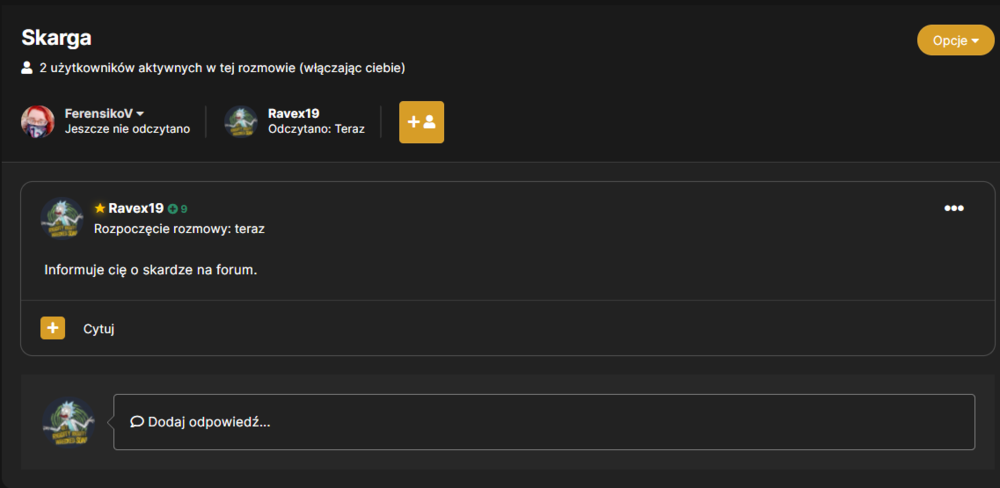Click the gold star icon beside Ravex19
This screenshot has height=488, width=1000.
pos(99,208)
